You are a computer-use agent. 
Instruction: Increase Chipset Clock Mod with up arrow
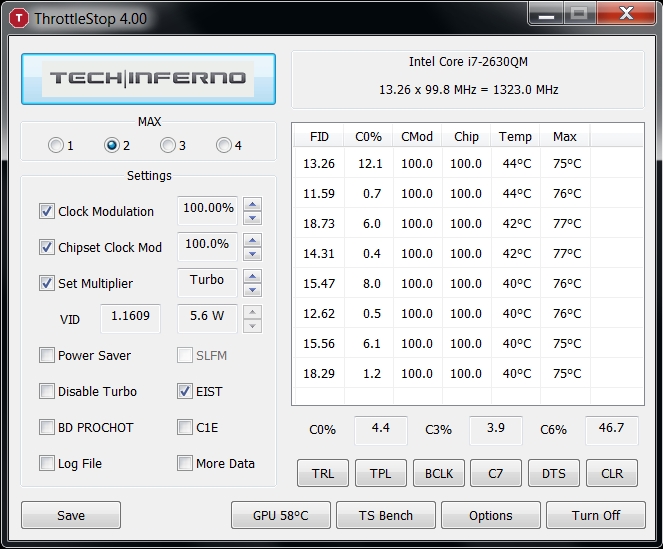click(x=252, y=240)
